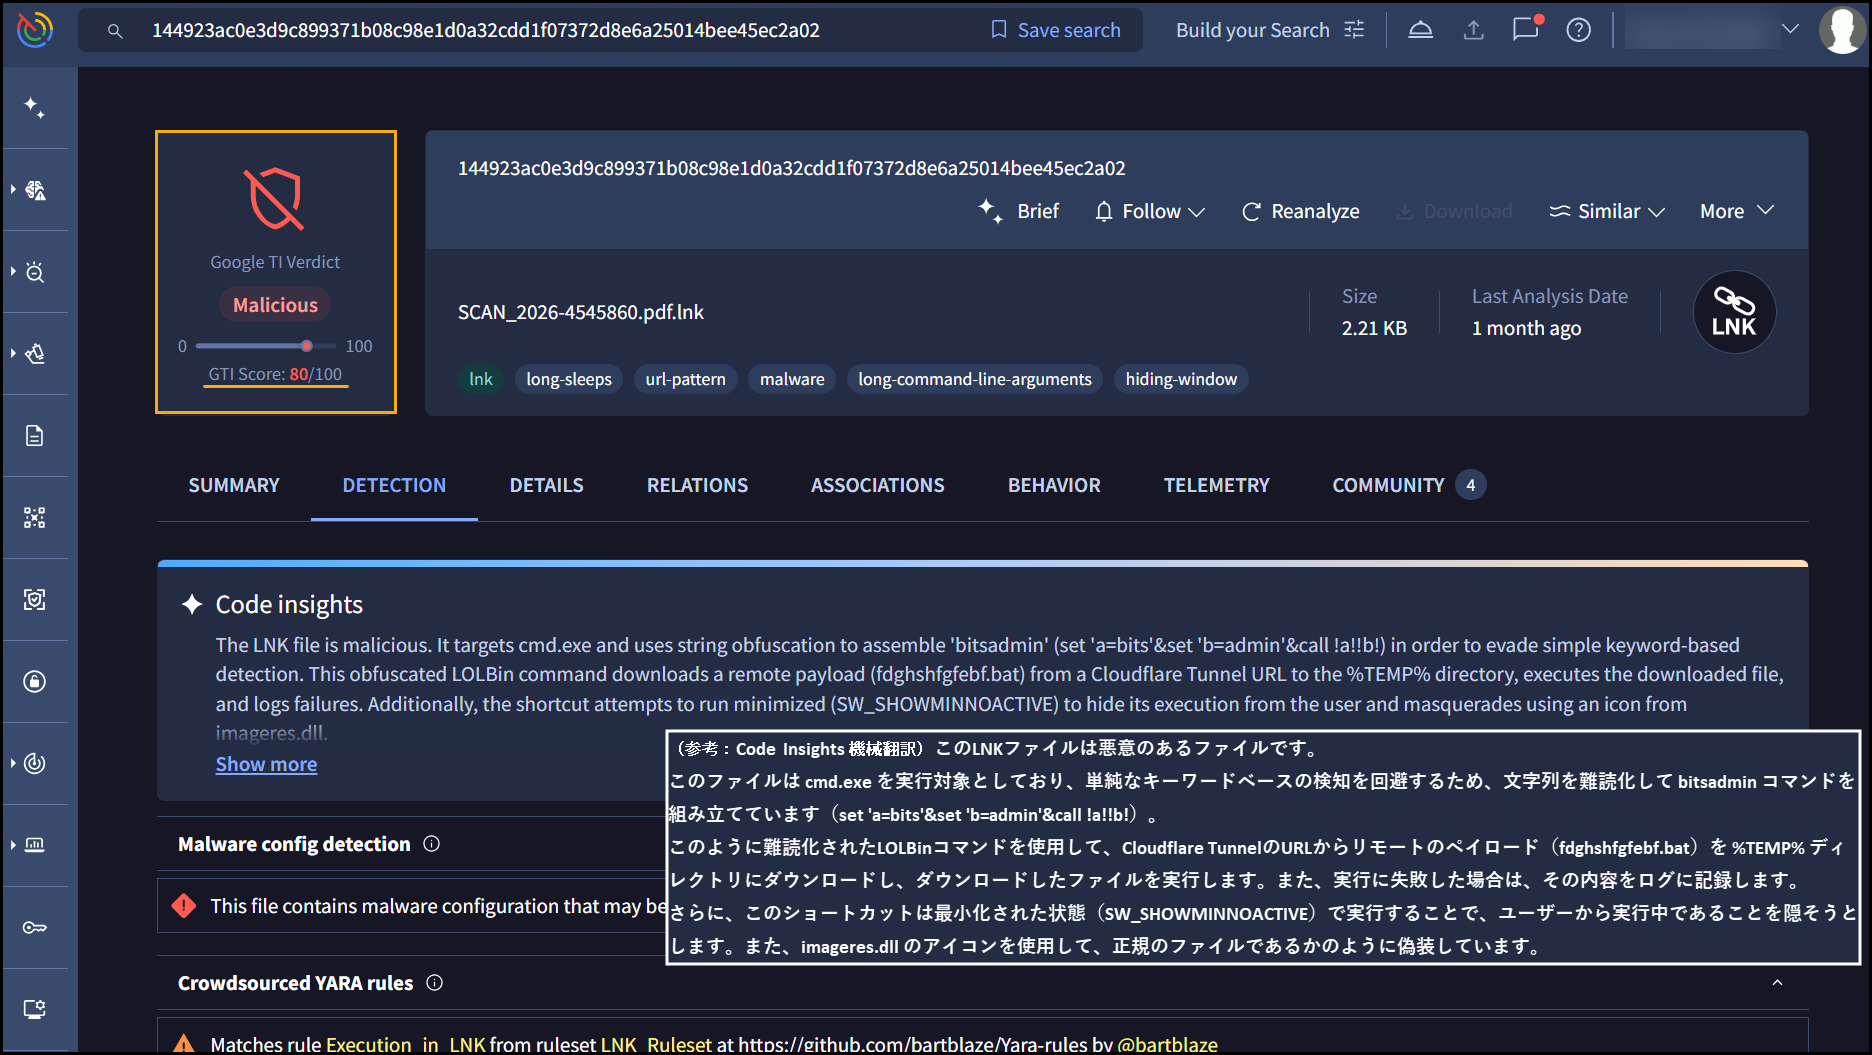Click the red alert icon on malware configuration row

[184, 906]
